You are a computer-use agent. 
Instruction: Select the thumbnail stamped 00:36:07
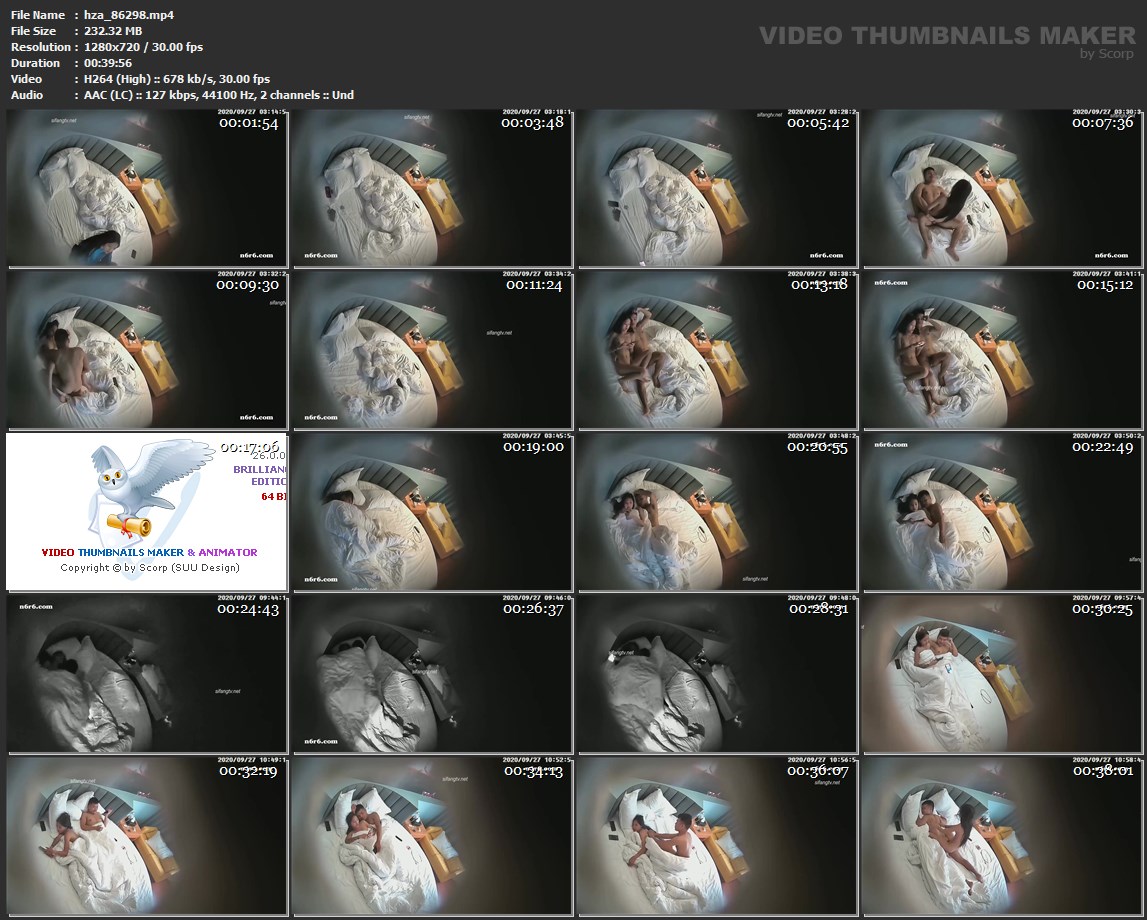pos(717,836)
